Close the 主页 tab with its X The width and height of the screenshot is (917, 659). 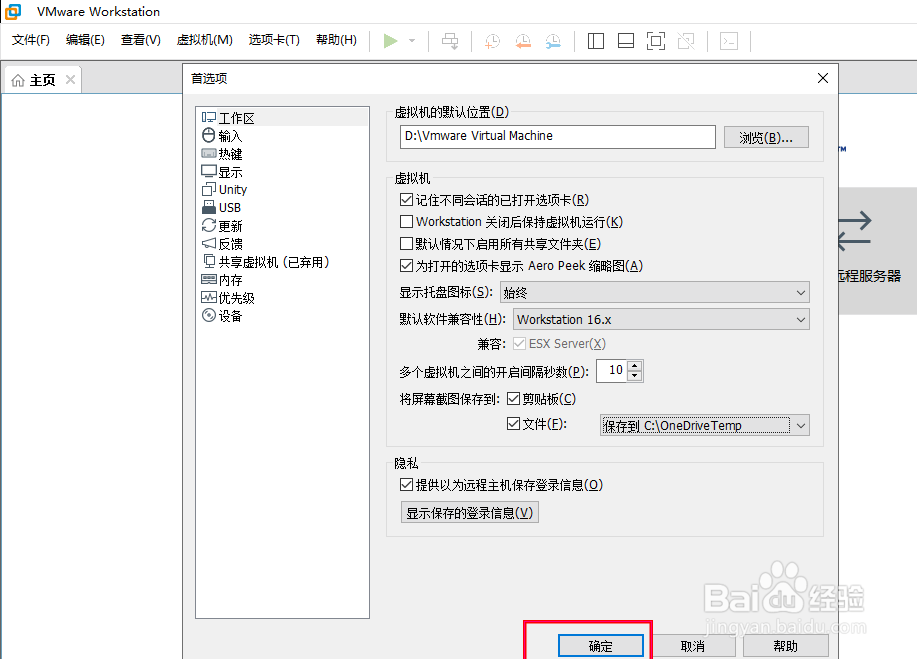70,79
